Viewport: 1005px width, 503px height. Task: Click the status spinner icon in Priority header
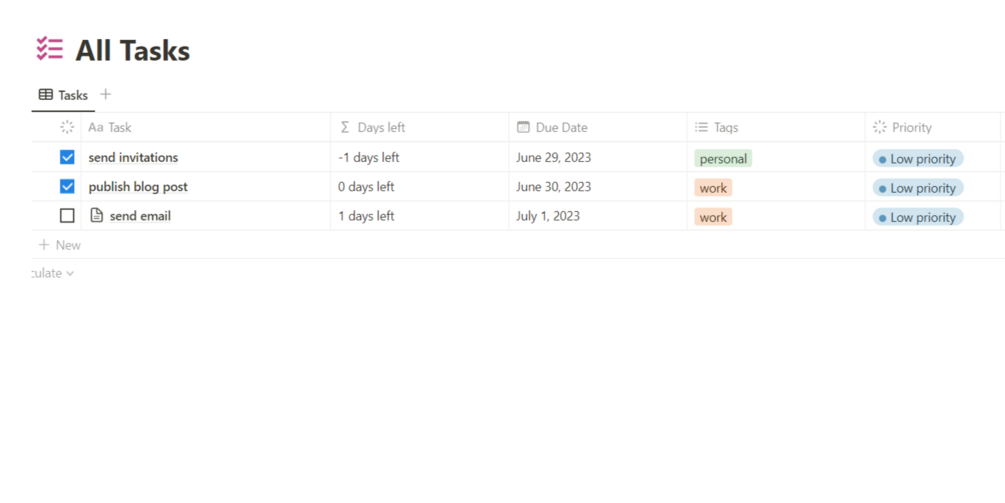pyautogui.click(x=879, y=127)
